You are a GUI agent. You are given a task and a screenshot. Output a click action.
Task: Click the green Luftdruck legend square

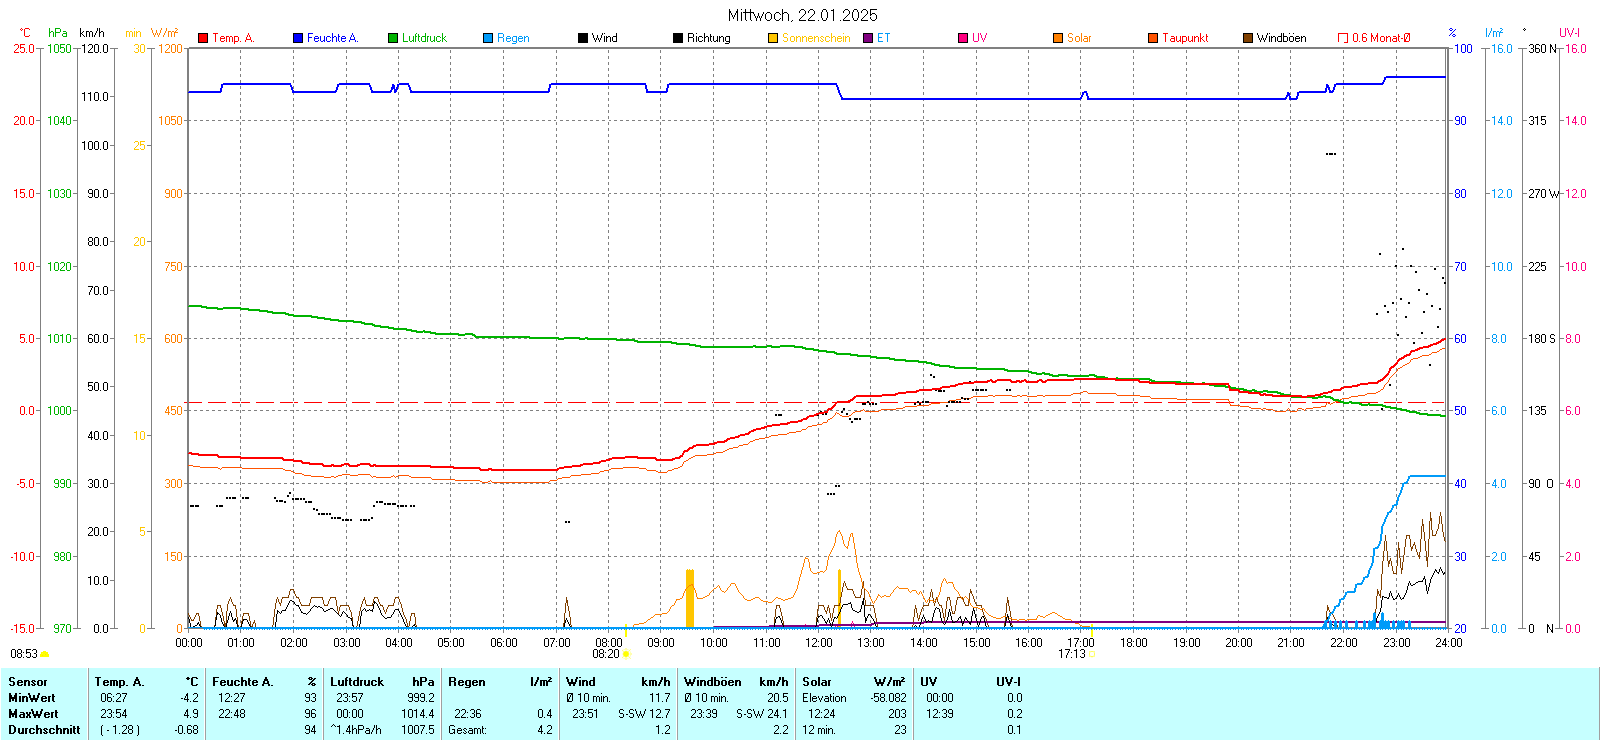point(393,38)
